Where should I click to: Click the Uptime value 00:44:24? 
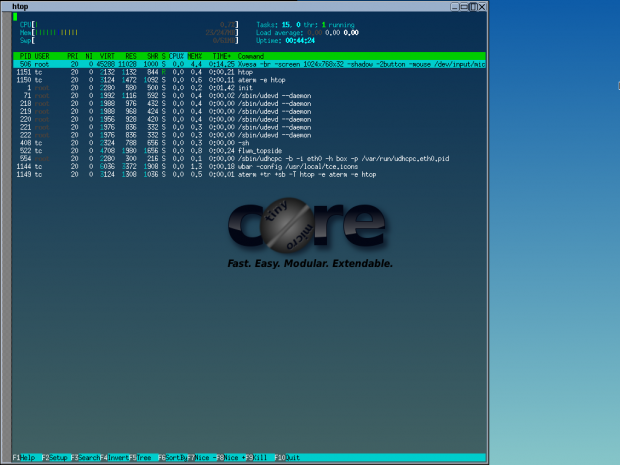tap(300, 40)
